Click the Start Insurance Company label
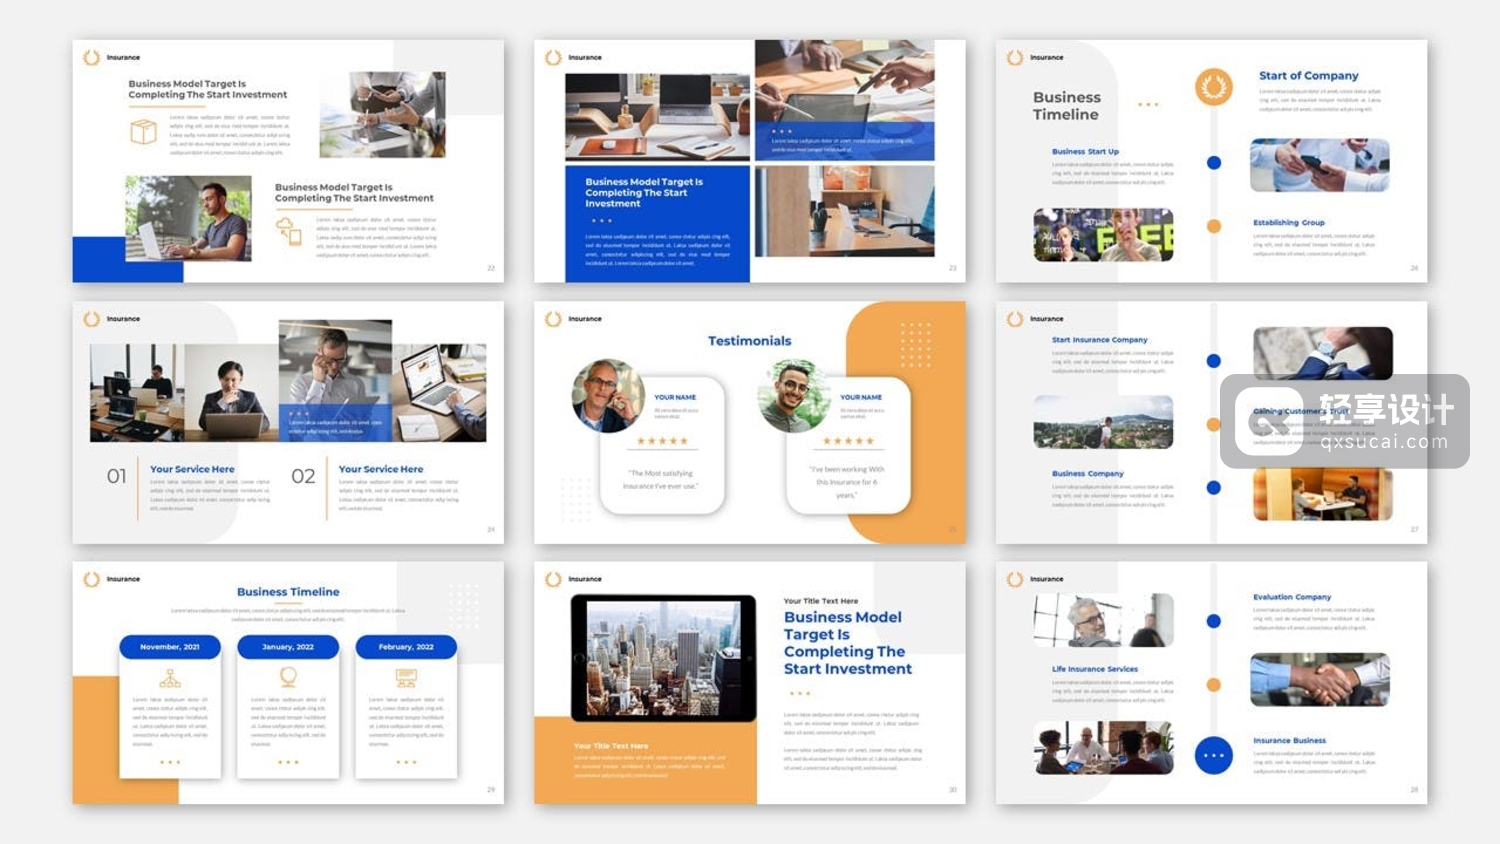The width and height of the screenshot is (1500, 844). pos(1100,340)
